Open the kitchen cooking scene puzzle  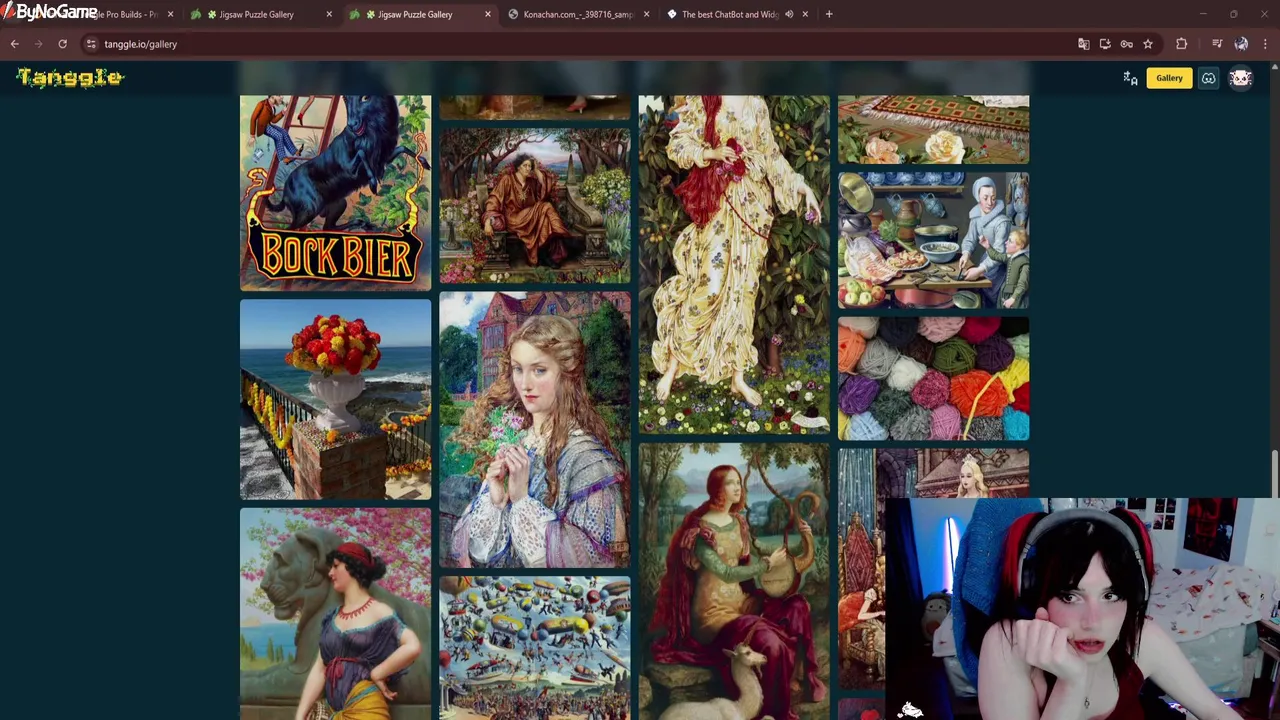(x=933, y=240)
